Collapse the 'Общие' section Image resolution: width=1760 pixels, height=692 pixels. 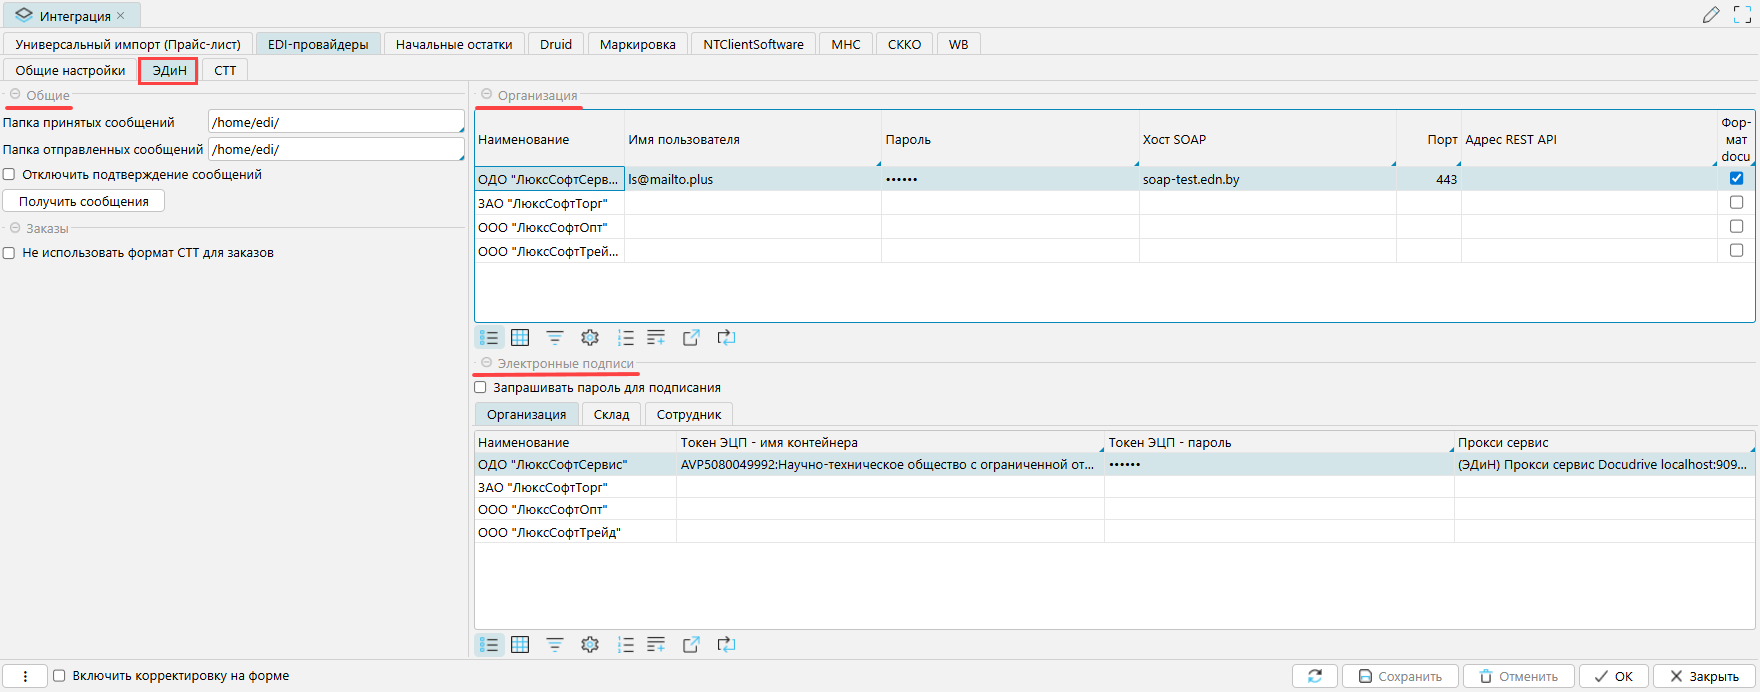pyautogui.click(x=15, y=94)
